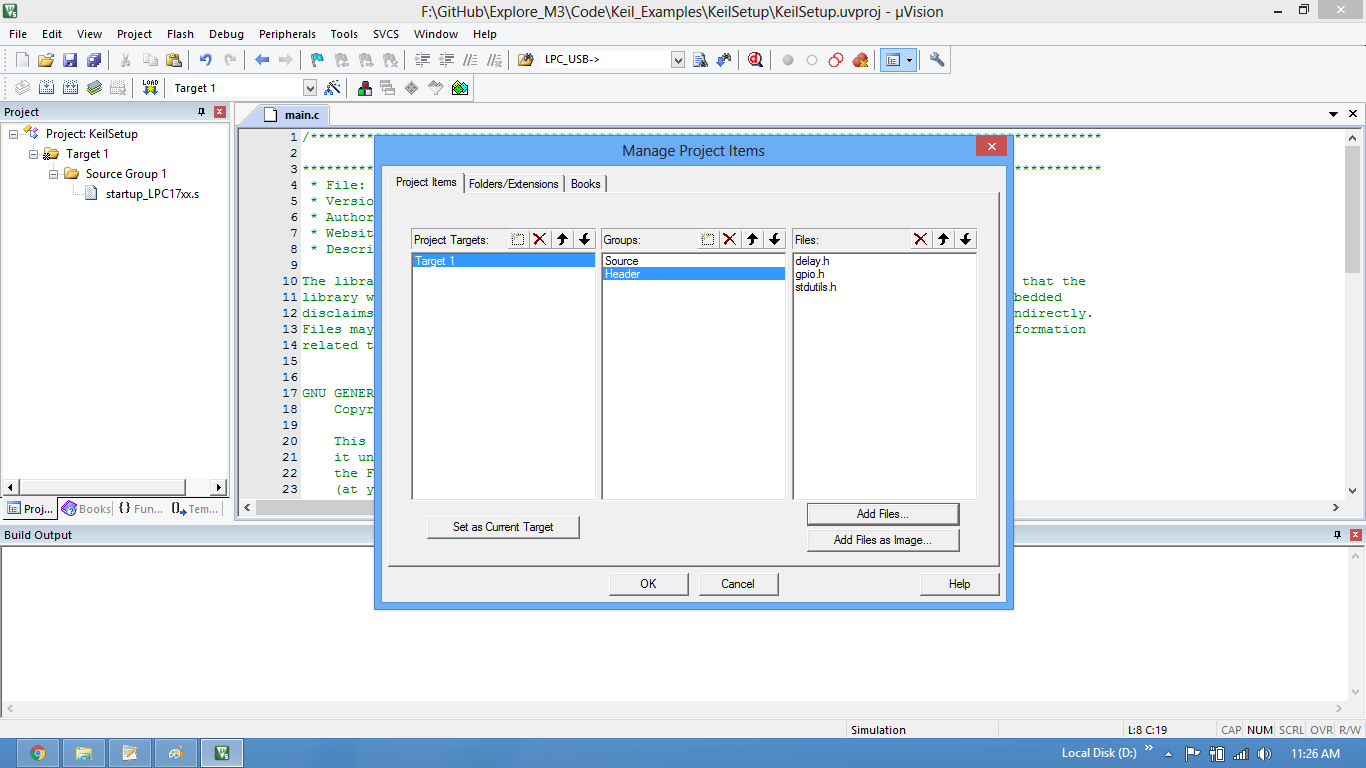Collapse the Target 1 tree node
Screen dimensions: 1366x768
35,154
